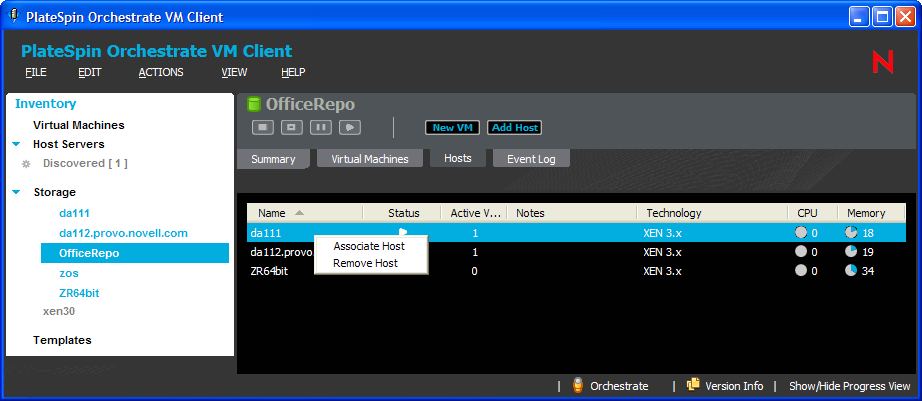Screen dimensions: 922x401
Task: Select da111 under Storage
Action: (x=75, y=213)
